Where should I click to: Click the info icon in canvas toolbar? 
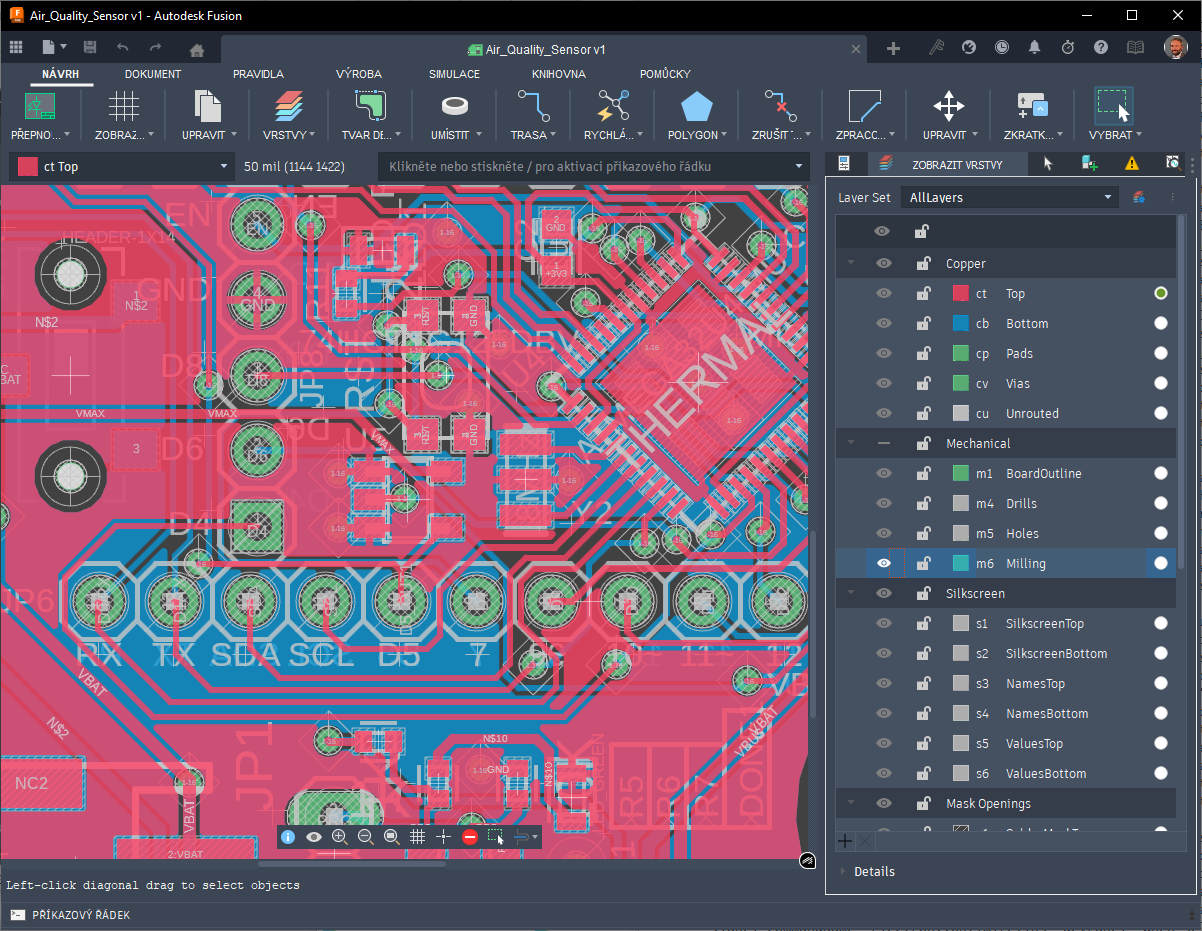coord(288,837)
